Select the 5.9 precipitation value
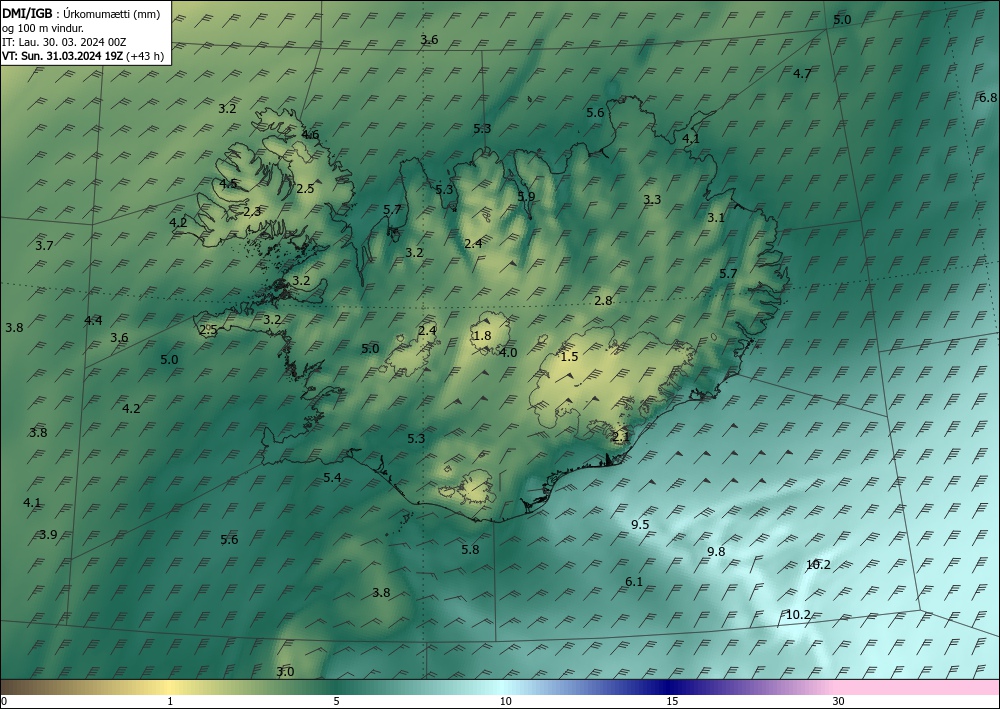Viewport: 1000px width, 709px height. (526, 196)
